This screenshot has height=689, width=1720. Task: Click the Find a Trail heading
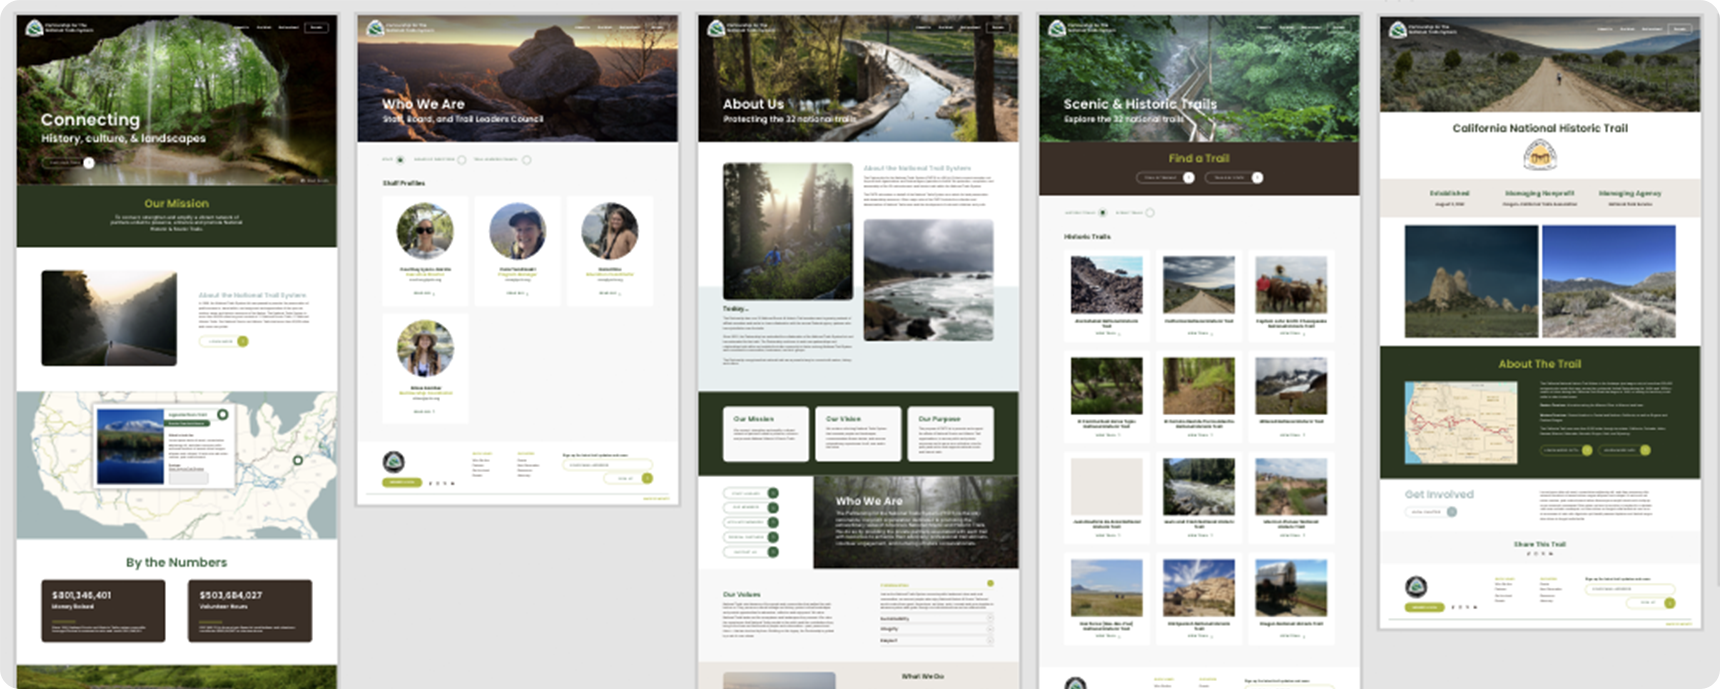(x=1199, y=158)
